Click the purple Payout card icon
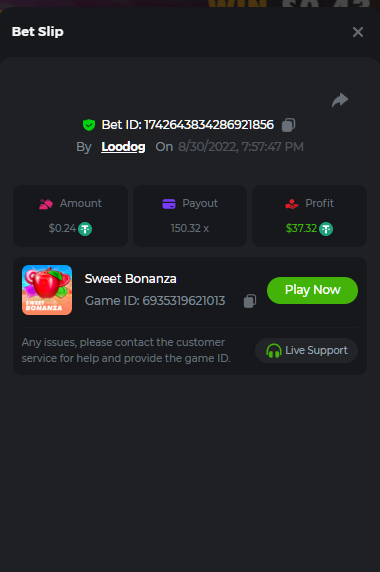The image size is (380, 572). point(169,204)
